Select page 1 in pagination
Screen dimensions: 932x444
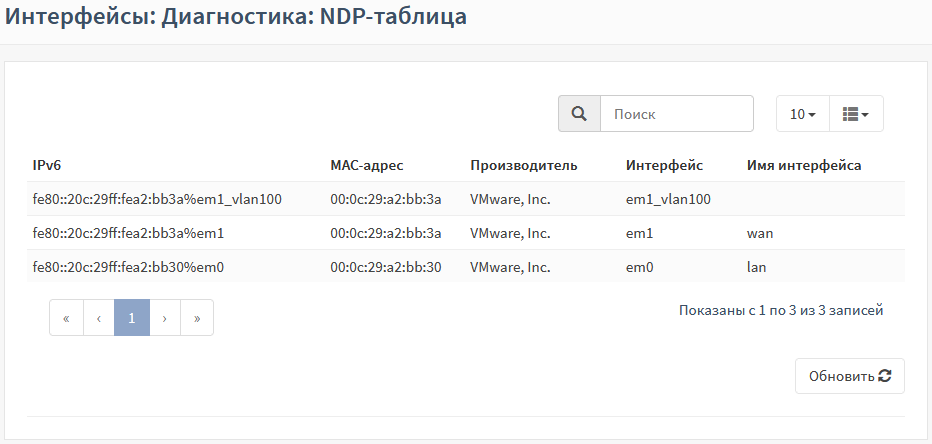point(131,318)
